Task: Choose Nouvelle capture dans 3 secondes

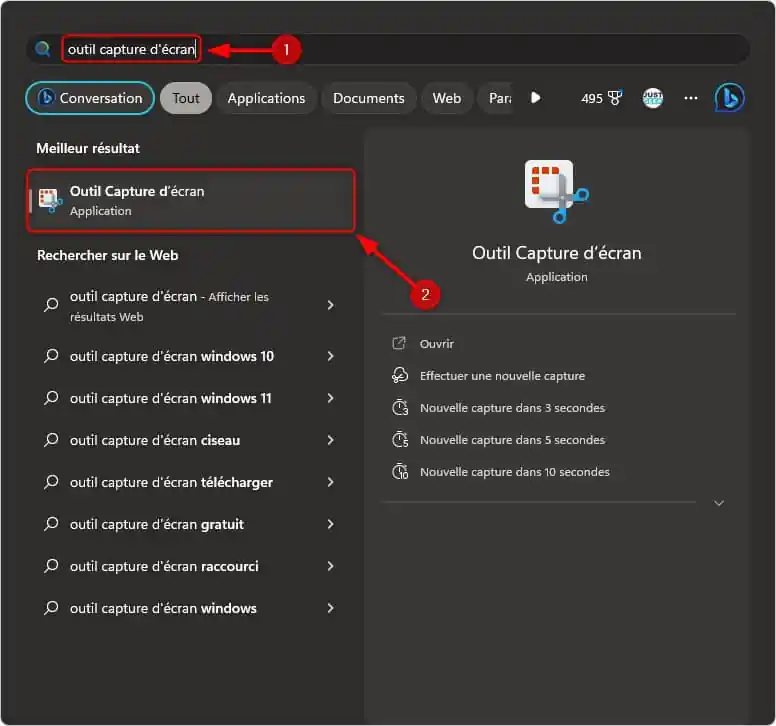Action: pyautogui.click(x=512, y=408)
